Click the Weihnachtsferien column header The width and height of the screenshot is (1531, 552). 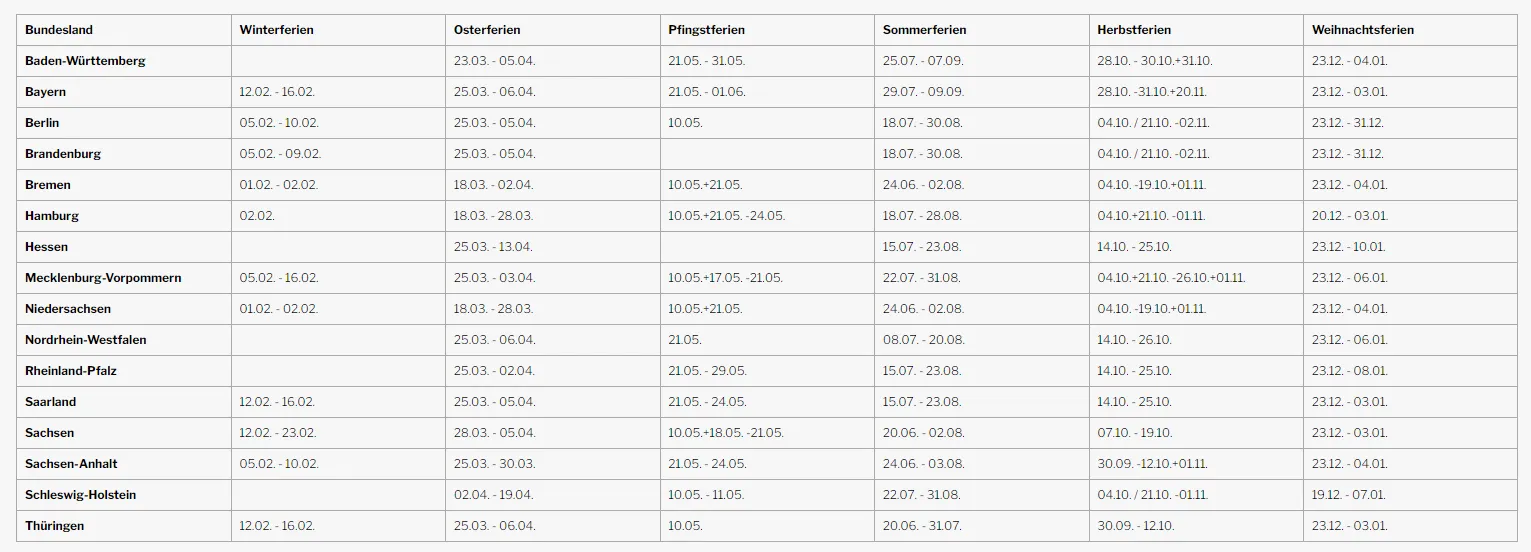(1363, 30)
